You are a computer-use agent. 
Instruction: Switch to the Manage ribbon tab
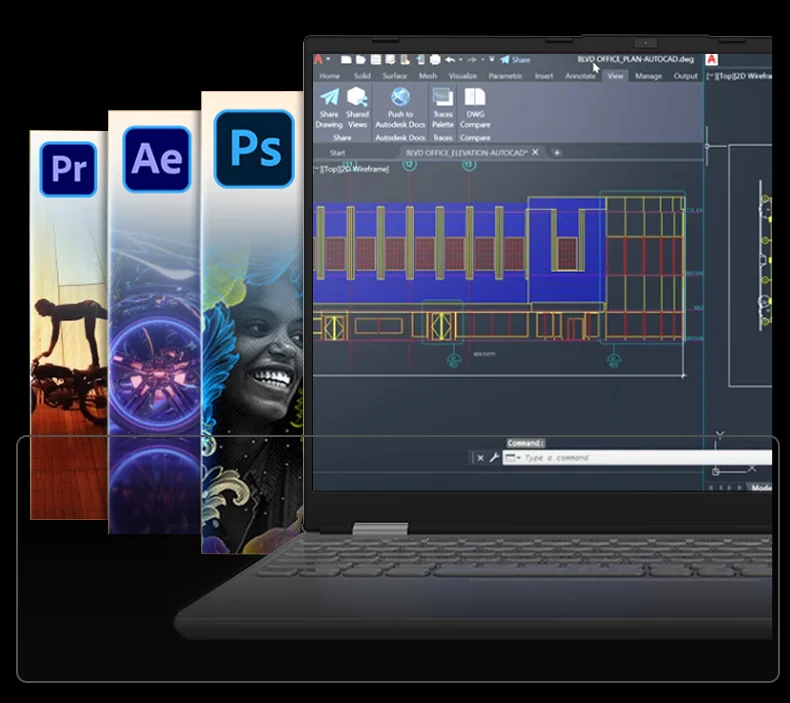click(x=648, y=76)
